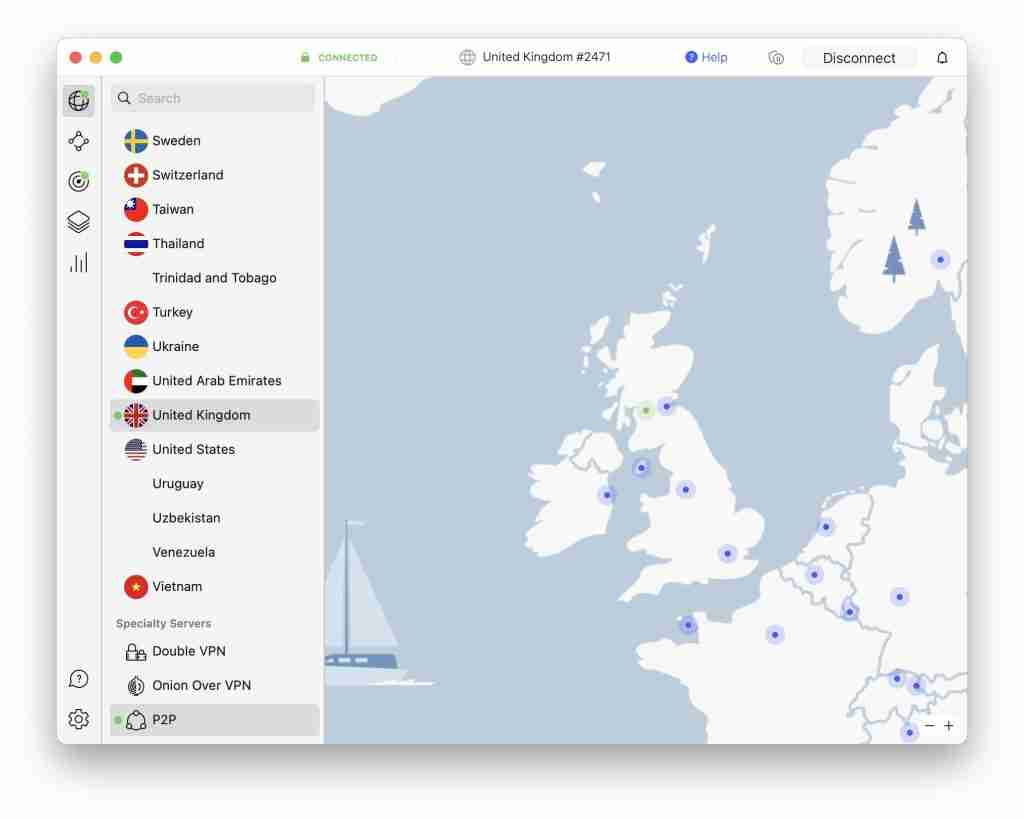This screenshot has height=819, width=1024.
Task: Focus the Search field
Action: click(x=213, y=98)
